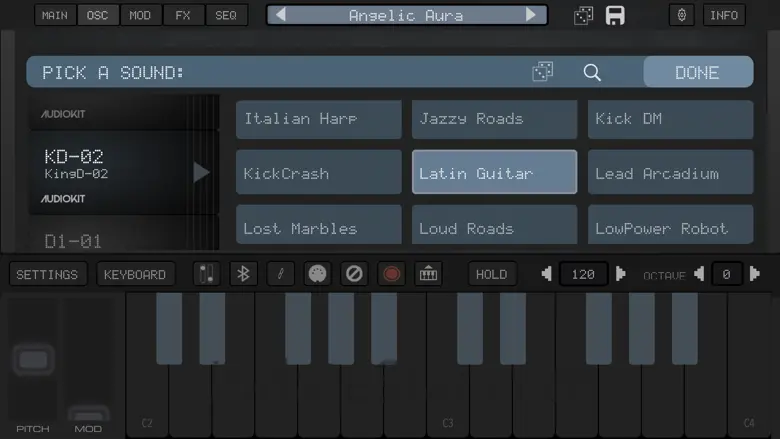Play the C#3 black key

470,328
